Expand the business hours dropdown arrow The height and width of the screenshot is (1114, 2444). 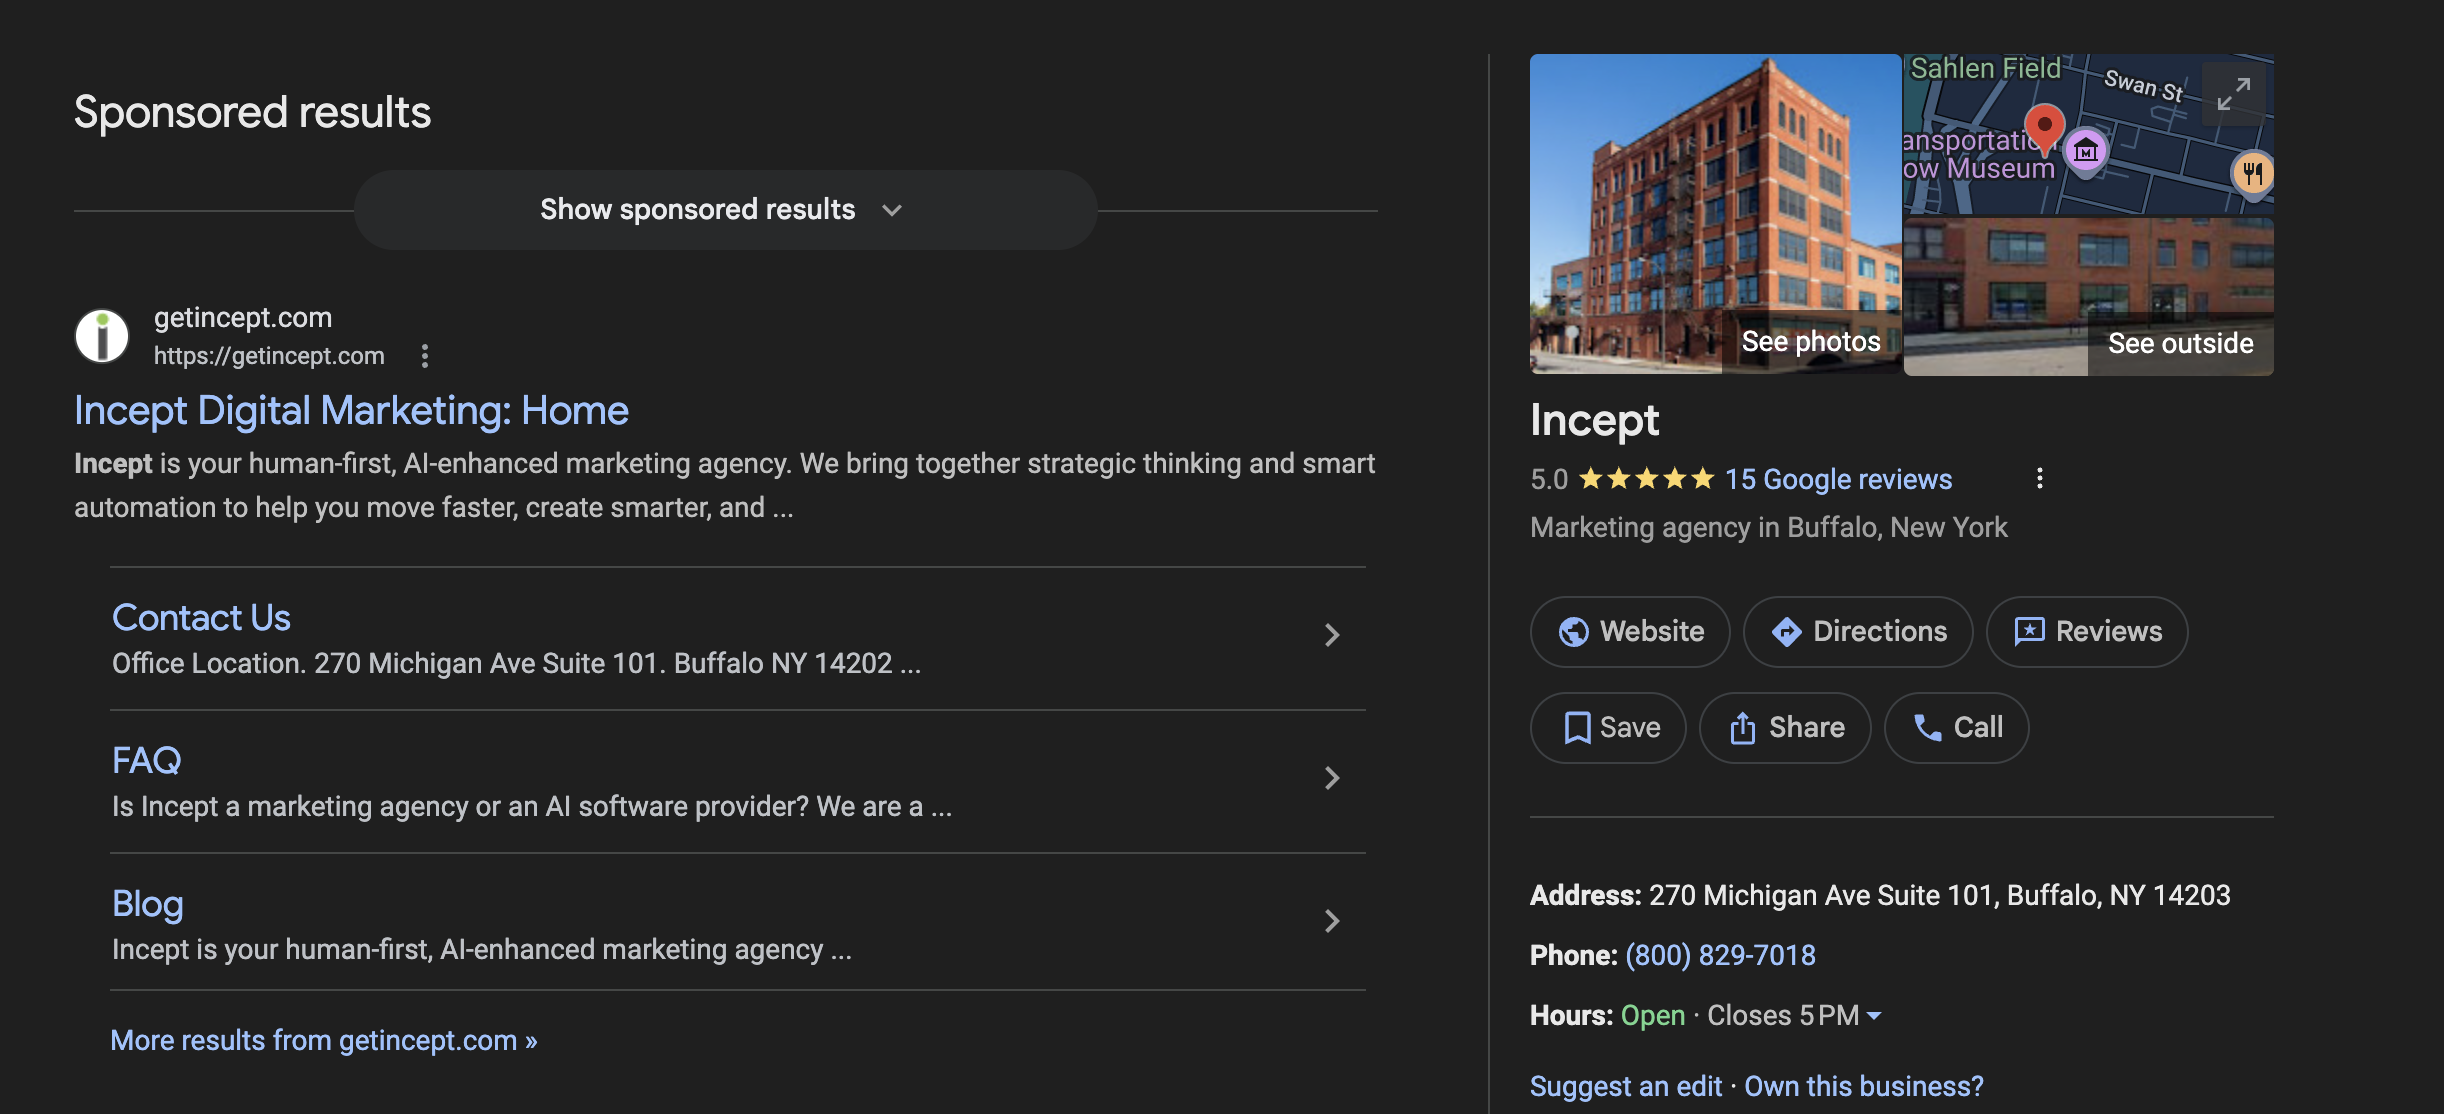pos(1874,1016)
